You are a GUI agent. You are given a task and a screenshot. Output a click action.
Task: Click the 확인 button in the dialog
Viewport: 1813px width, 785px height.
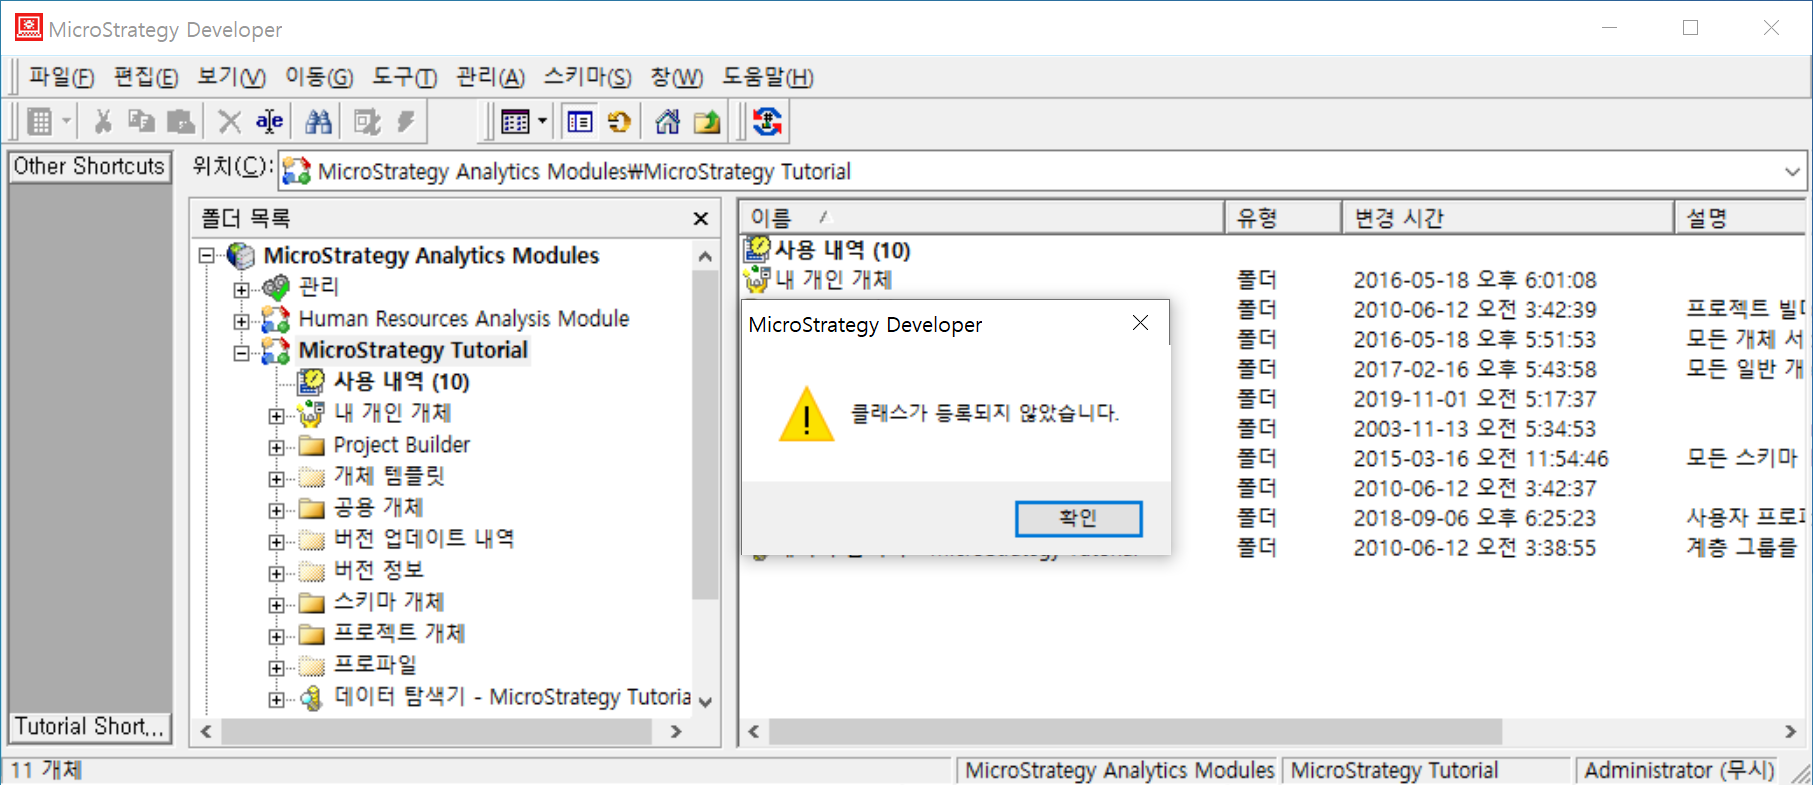[x=1078, y=518]
